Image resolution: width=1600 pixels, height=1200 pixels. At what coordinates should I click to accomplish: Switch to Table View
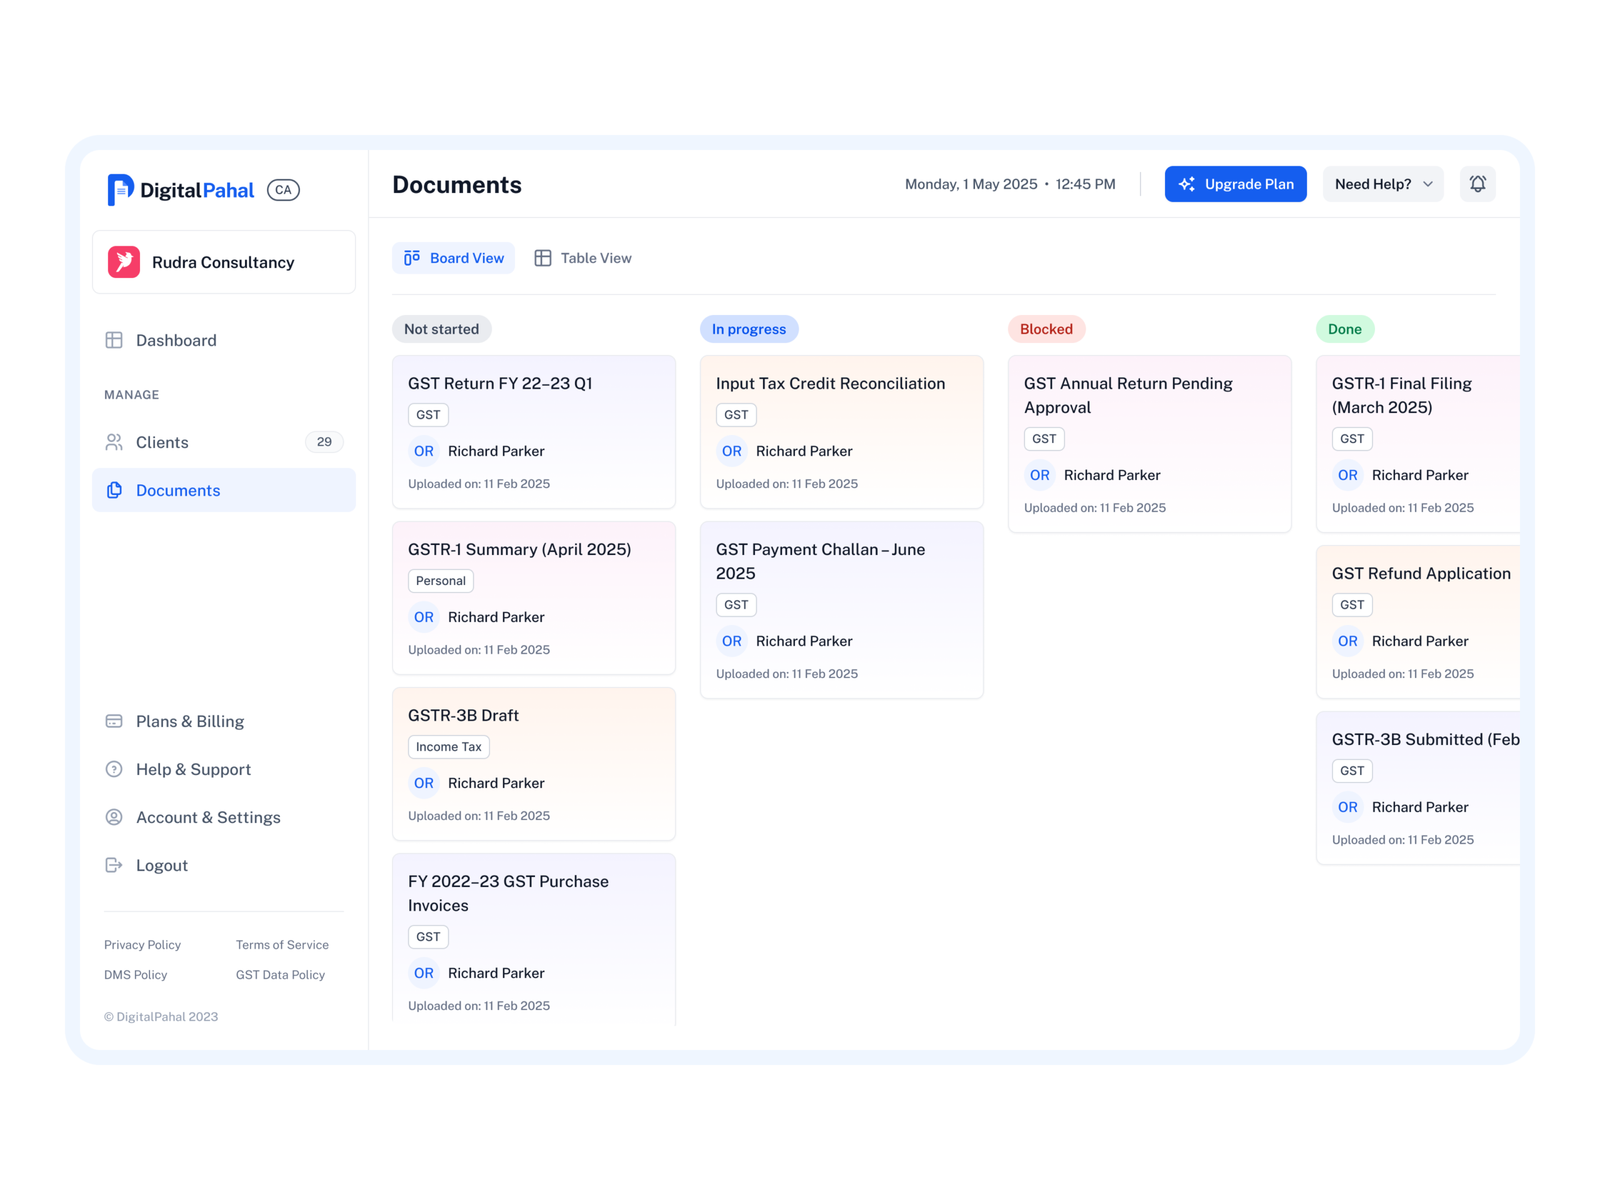[x=583, y=258]
